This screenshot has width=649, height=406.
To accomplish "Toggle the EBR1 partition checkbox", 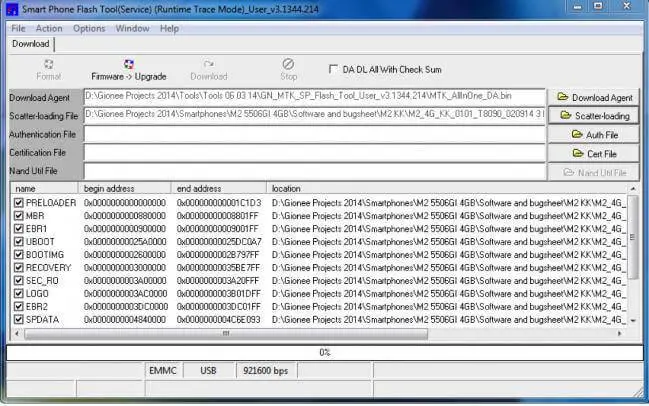I will click(x=19, y=228).
